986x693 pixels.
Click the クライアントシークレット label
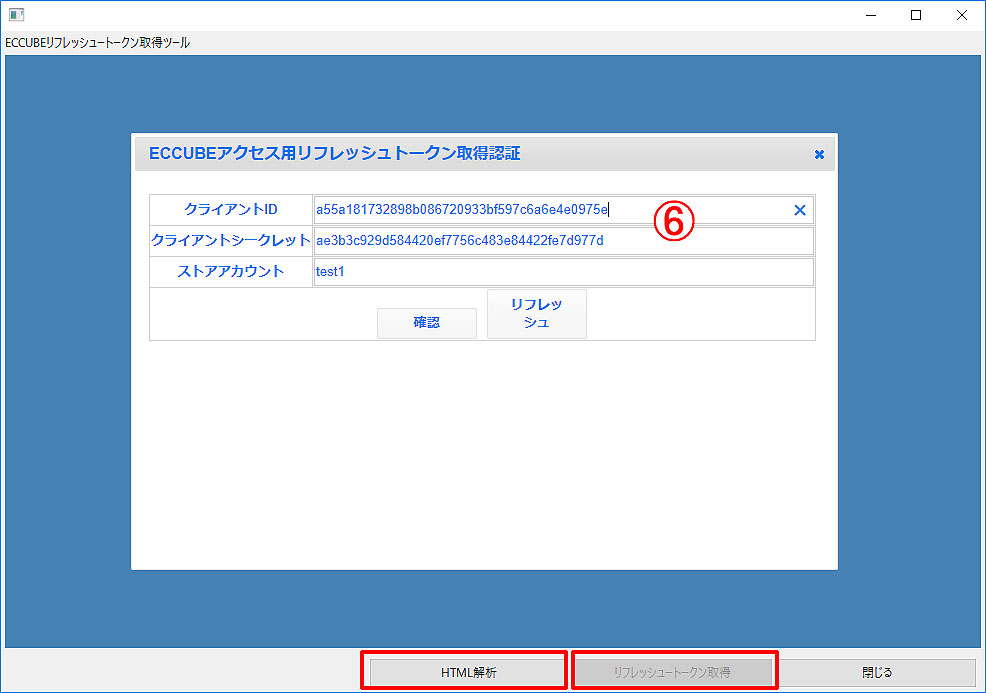point(231,240)
